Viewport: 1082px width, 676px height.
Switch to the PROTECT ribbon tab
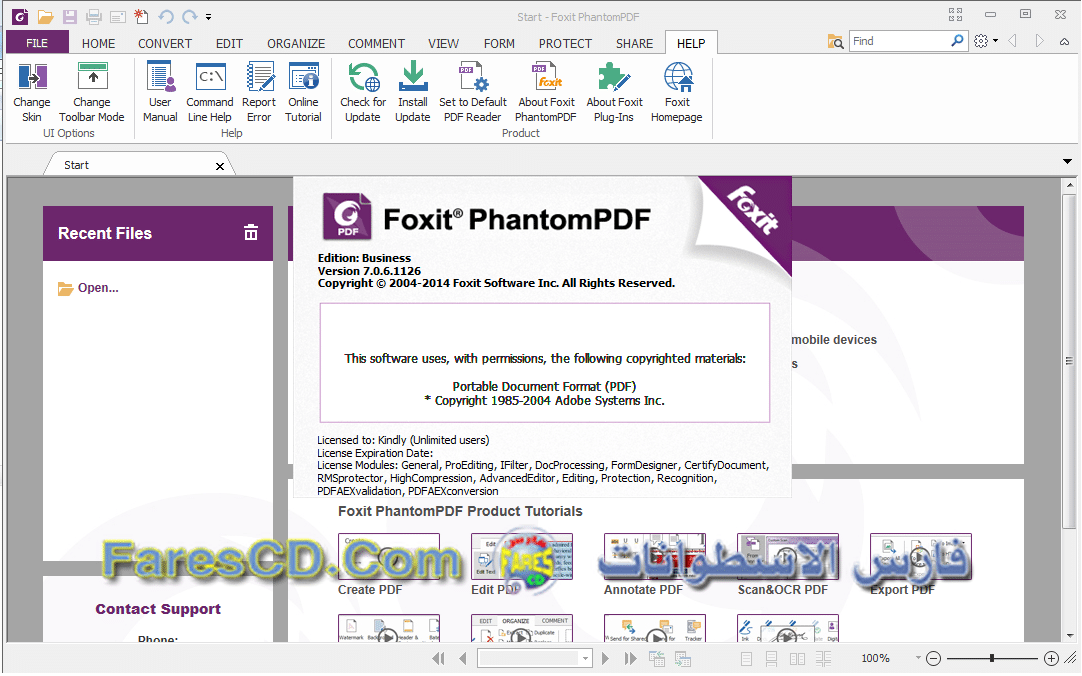565,43
